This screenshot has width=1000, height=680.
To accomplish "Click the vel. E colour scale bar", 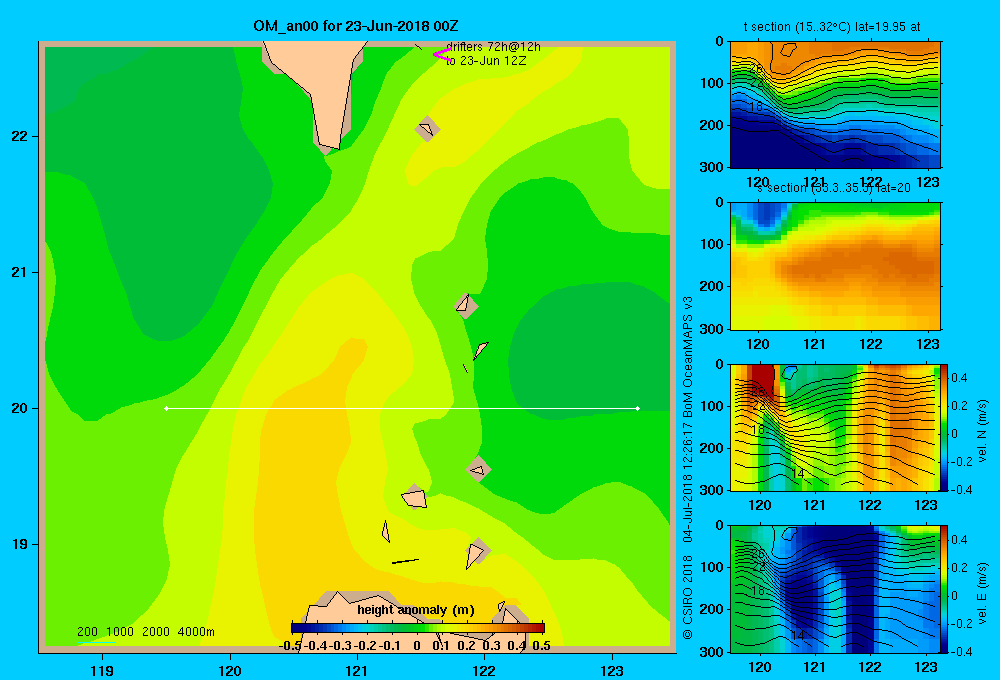I will (945, 589).
